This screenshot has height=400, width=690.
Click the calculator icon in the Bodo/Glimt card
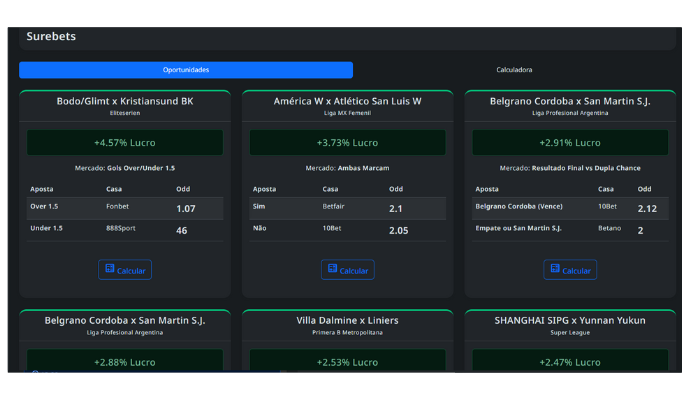[x=109, y=270]
